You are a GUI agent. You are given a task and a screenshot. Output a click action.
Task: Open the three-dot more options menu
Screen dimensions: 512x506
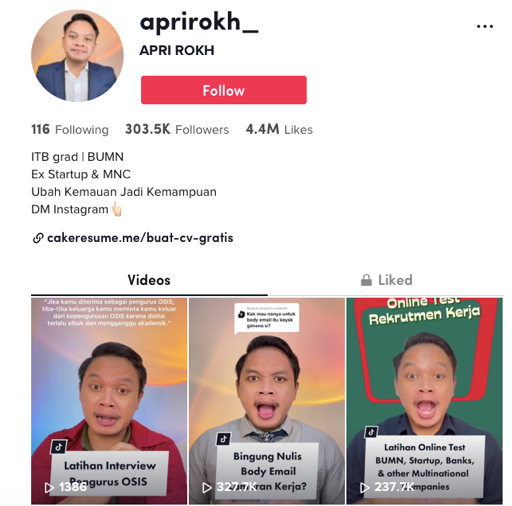point(485,26)
